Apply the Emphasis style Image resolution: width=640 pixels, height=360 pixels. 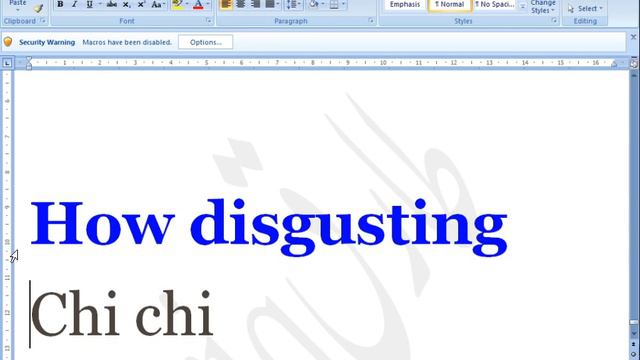pos(404,4)
